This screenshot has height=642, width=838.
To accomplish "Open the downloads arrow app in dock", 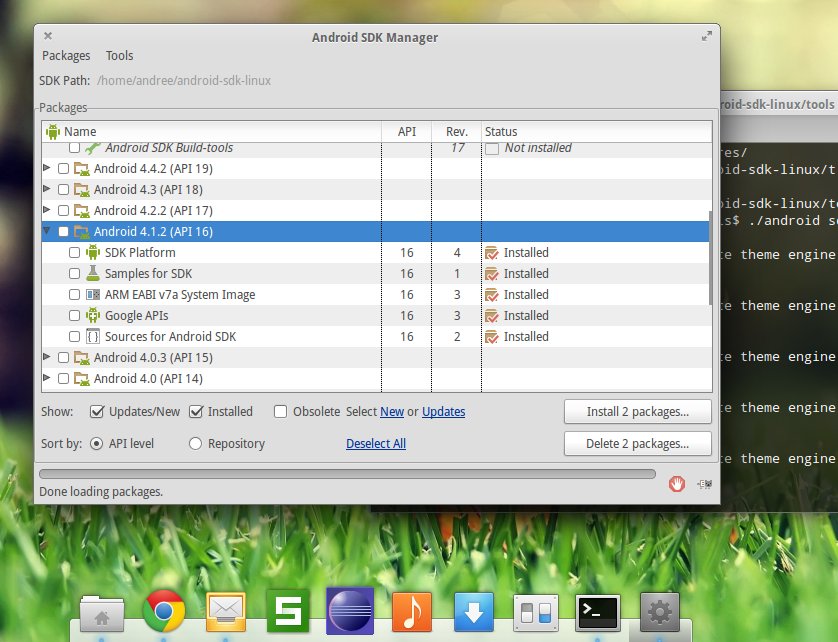I will tap(474, 612).
